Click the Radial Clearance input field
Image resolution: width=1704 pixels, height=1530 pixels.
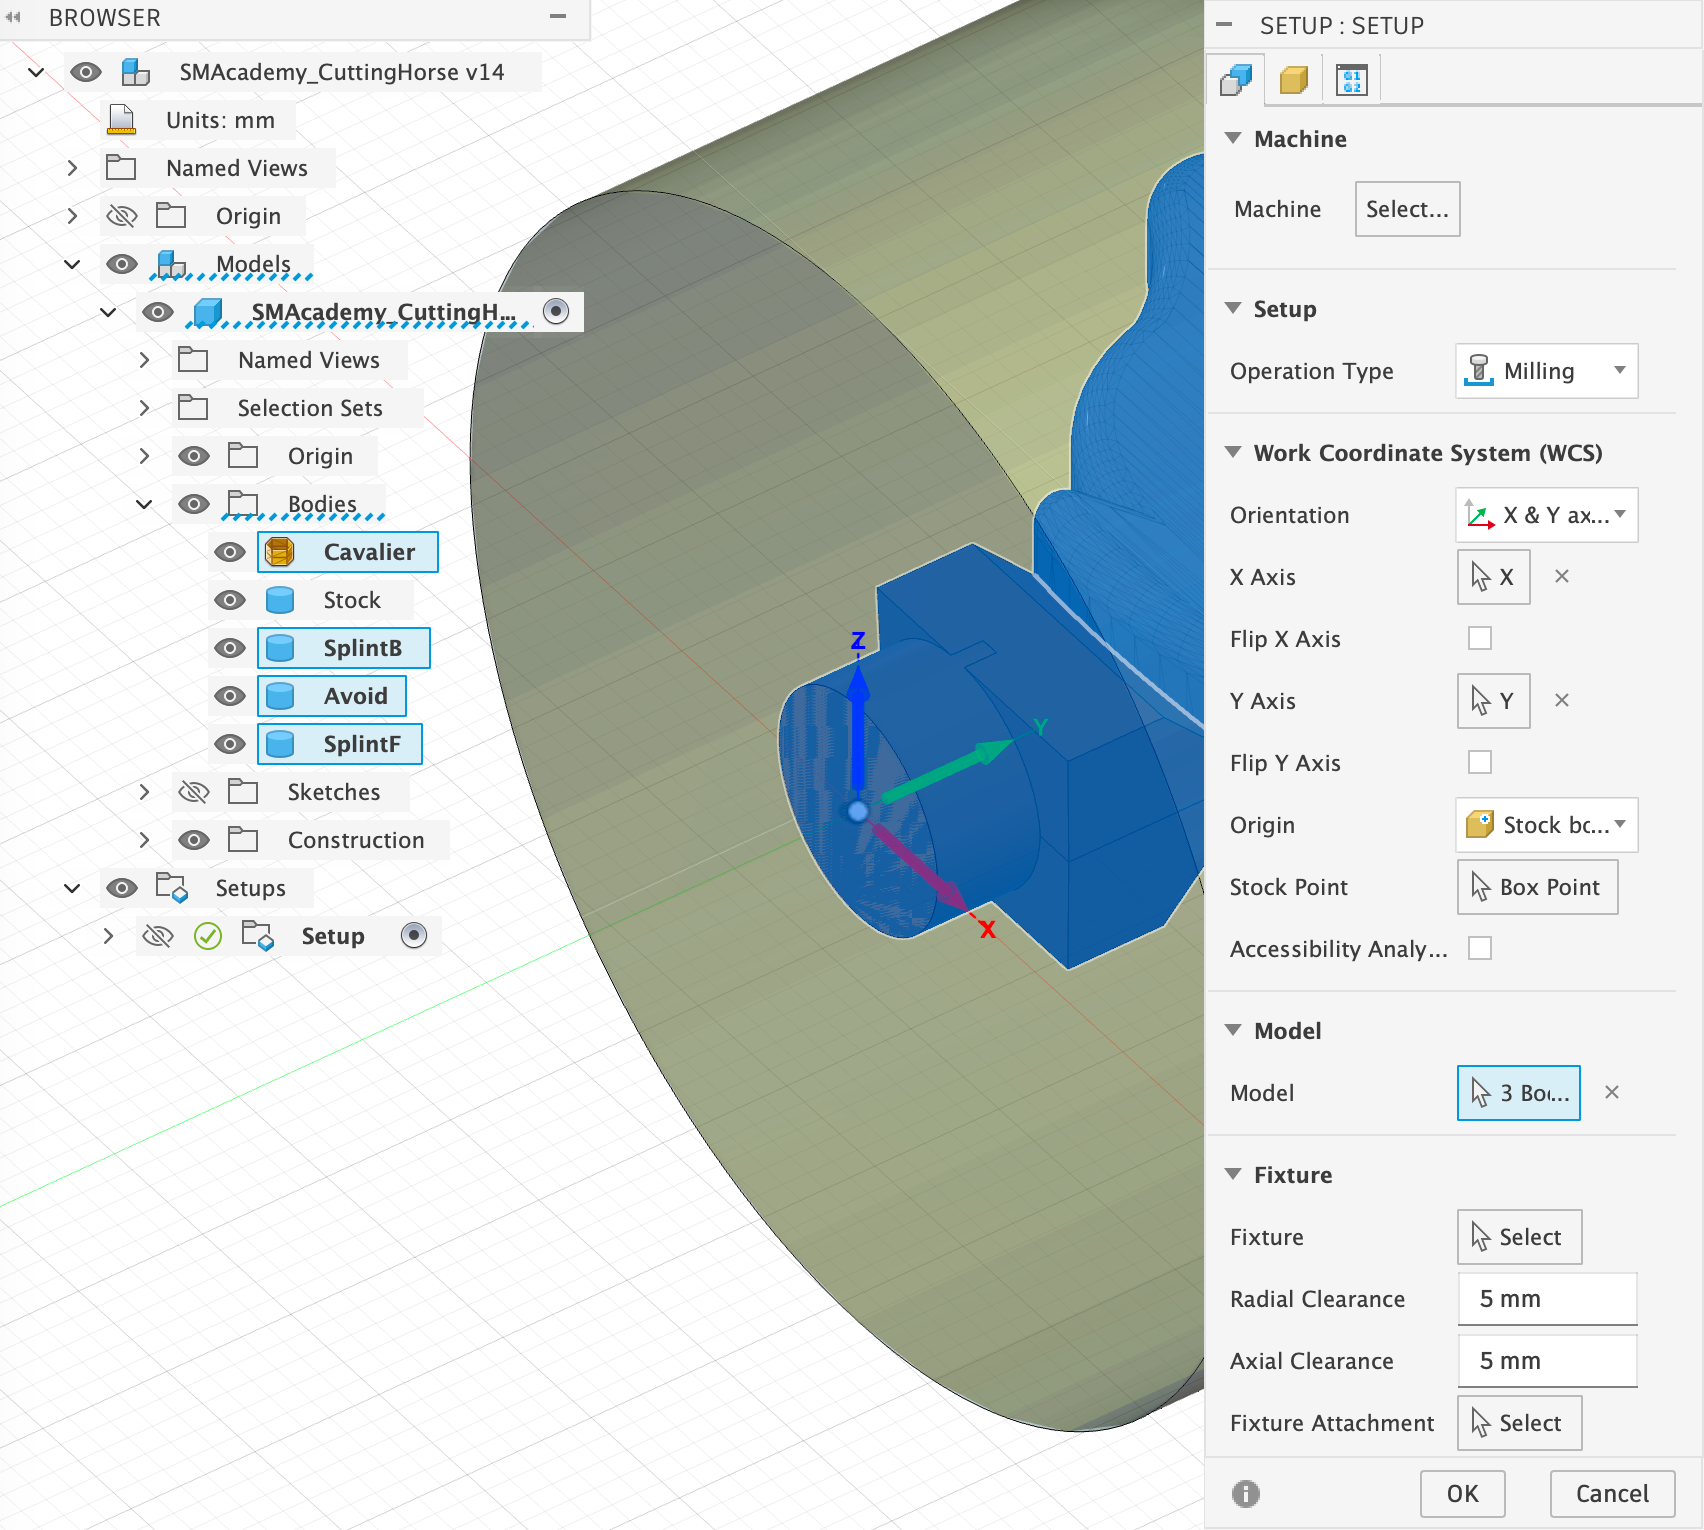click(x=1546, y=1299)
